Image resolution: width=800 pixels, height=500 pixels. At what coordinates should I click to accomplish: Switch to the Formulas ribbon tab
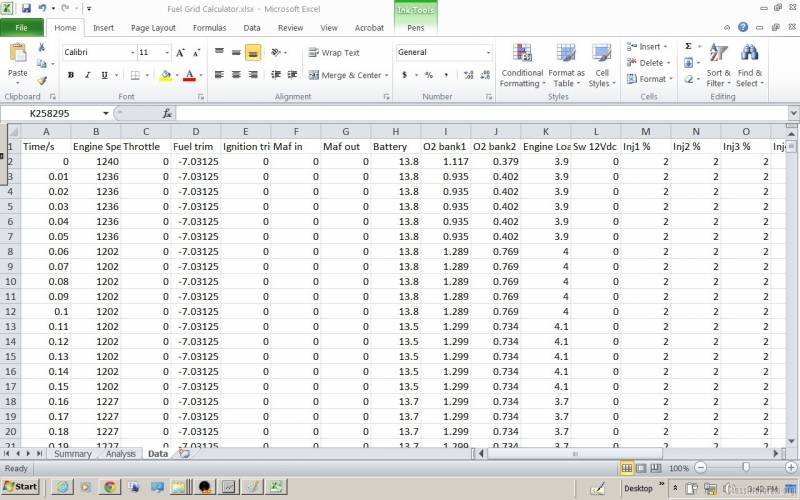[209, 28]
